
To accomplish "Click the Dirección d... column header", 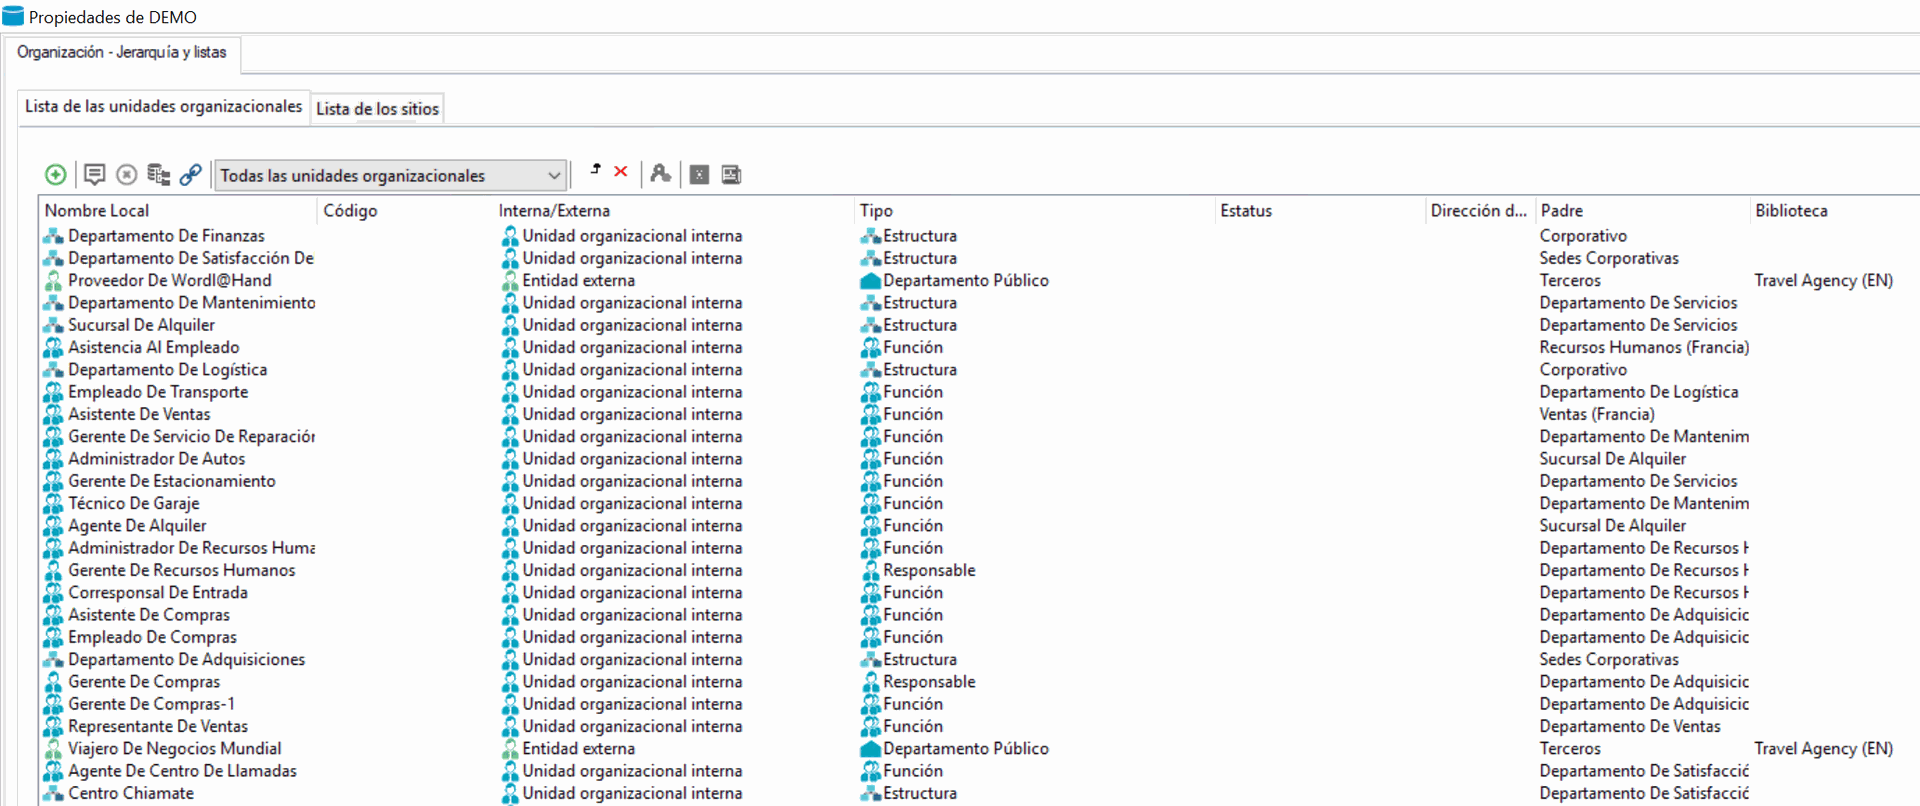I will [1479, 211].
